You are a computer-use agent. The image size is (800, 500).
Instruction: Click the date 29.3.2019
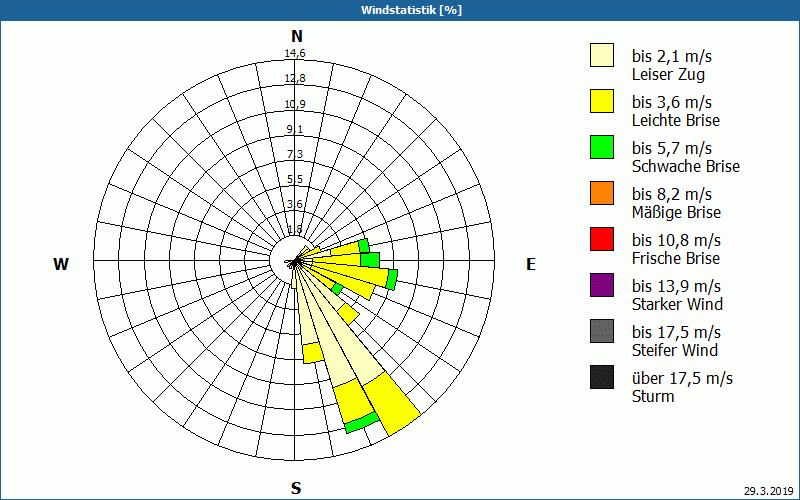point(769,491)
